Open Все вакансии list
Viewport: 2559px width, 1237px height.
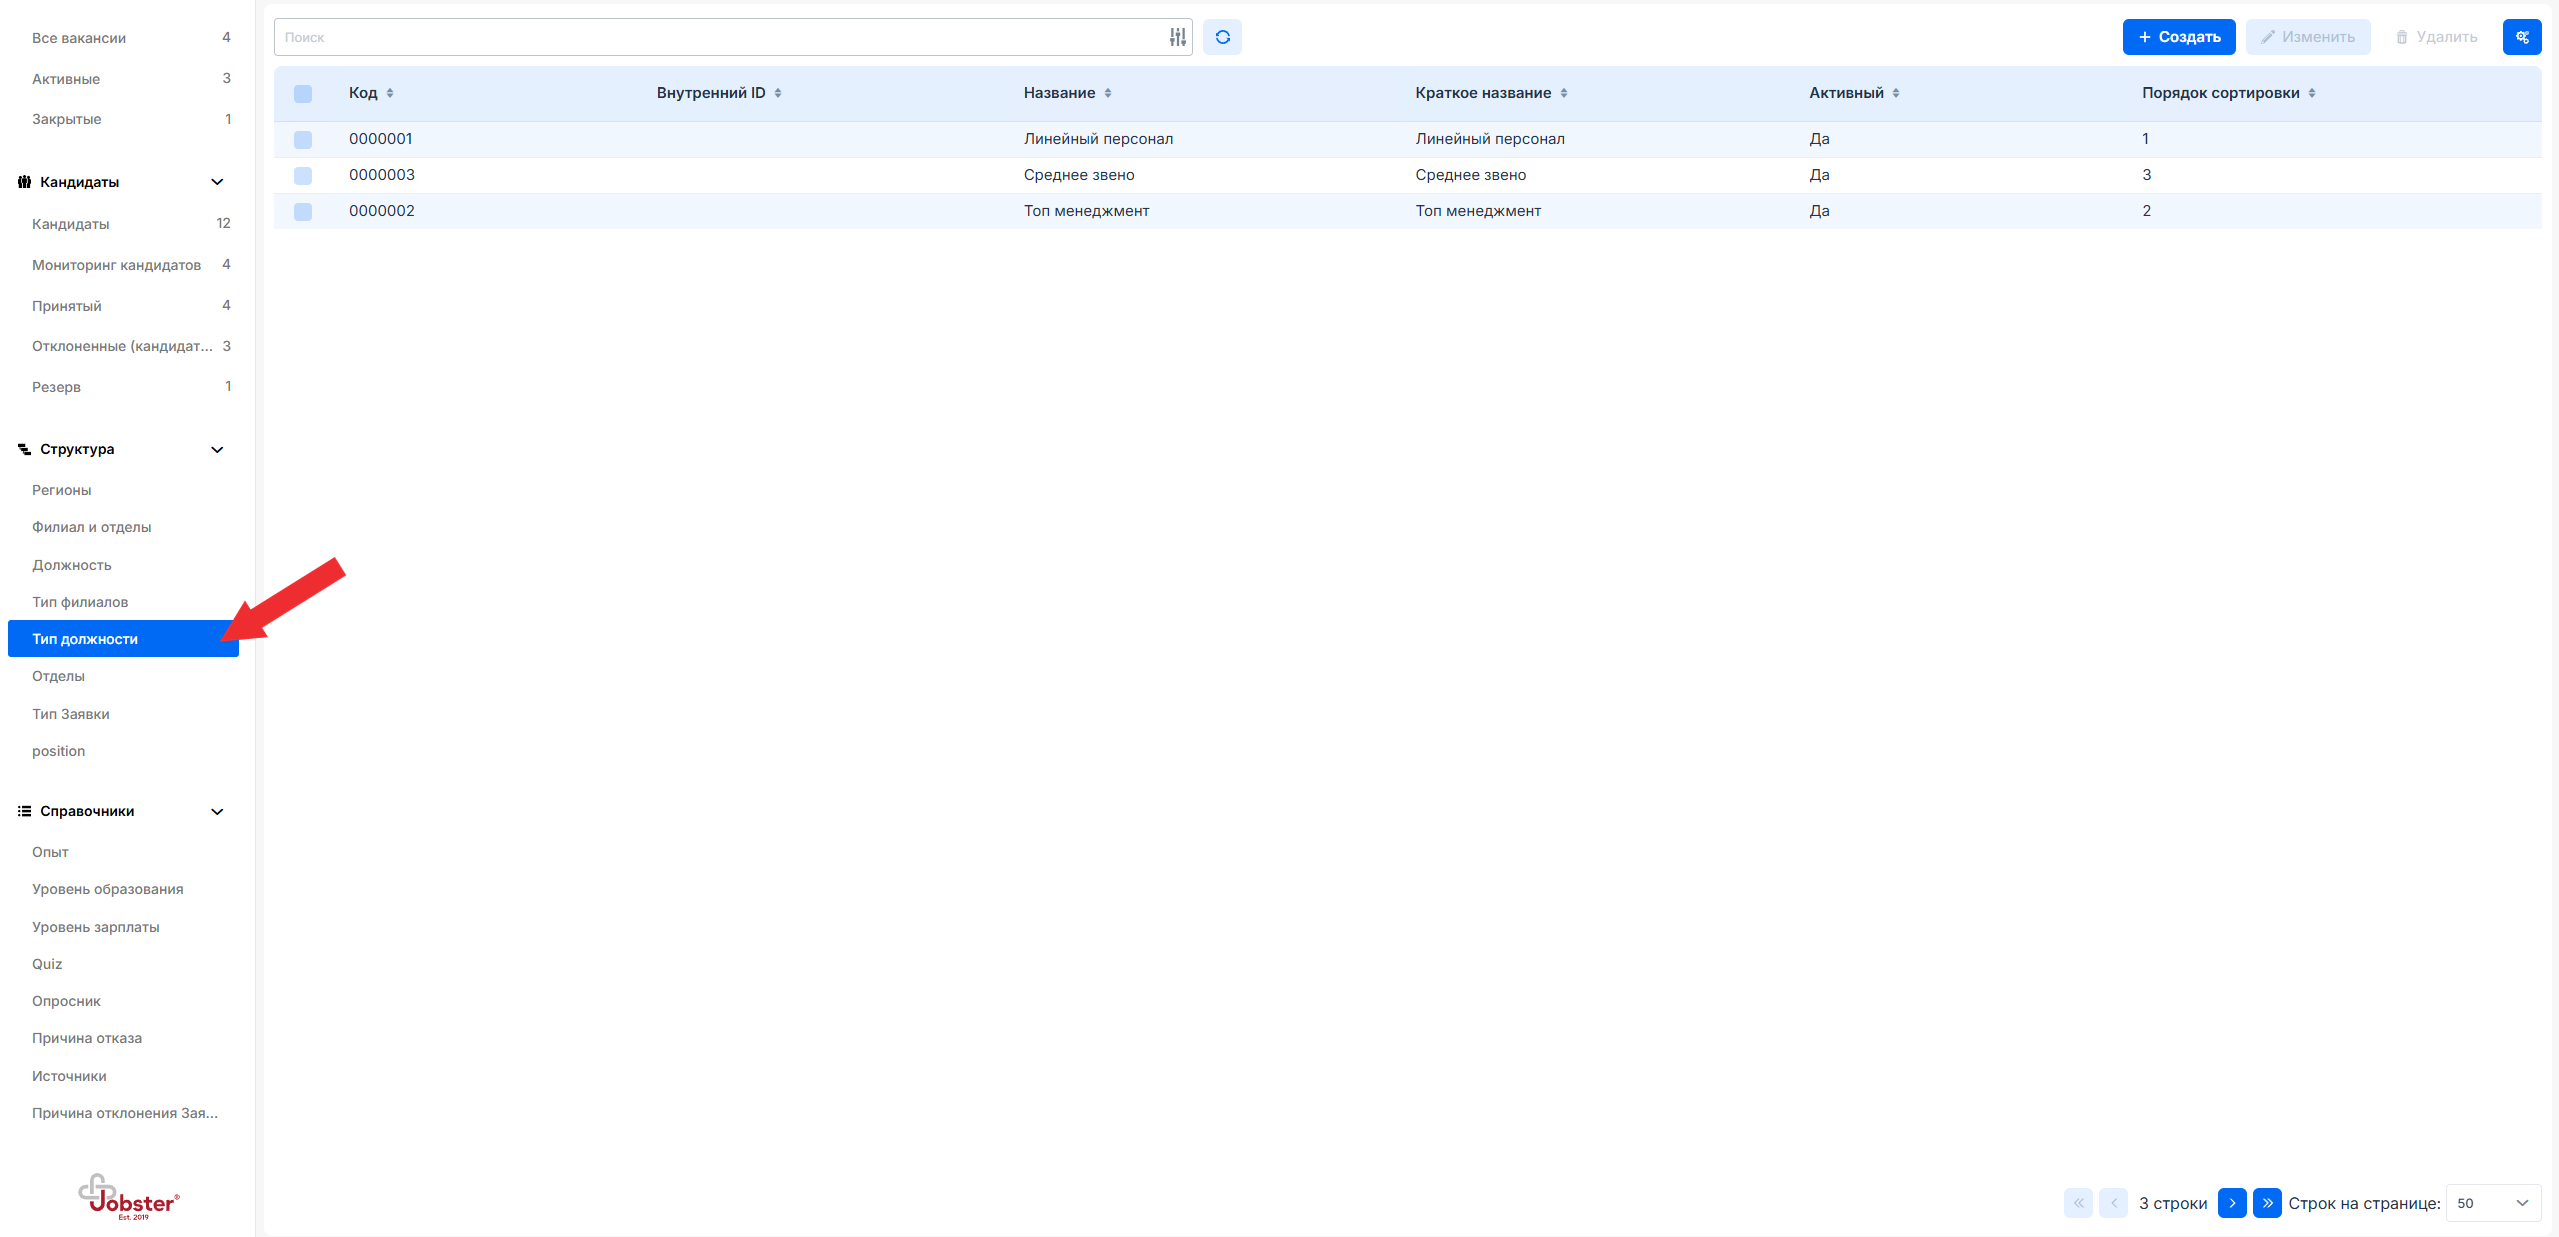(79, 38)
